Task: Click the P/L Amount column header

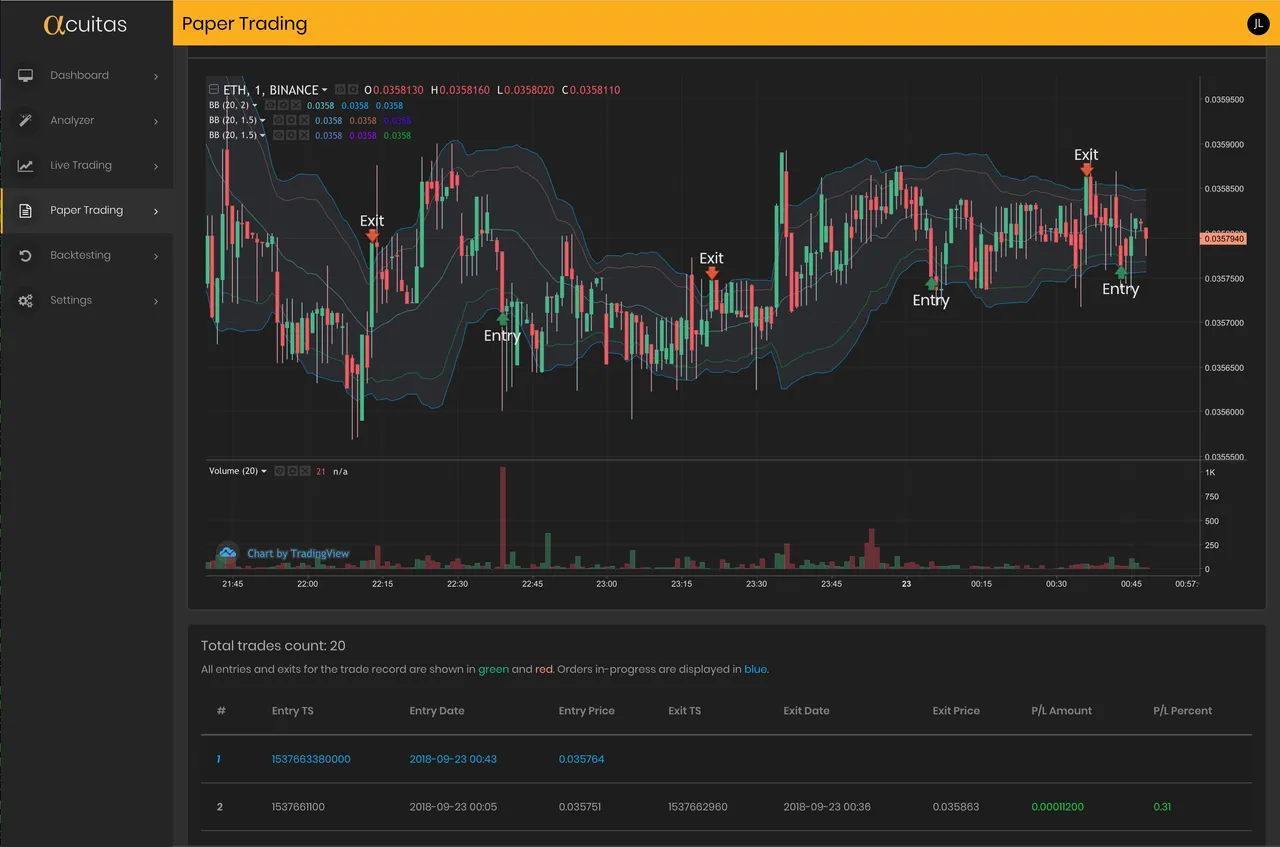Action: [x=1062, y=711]
